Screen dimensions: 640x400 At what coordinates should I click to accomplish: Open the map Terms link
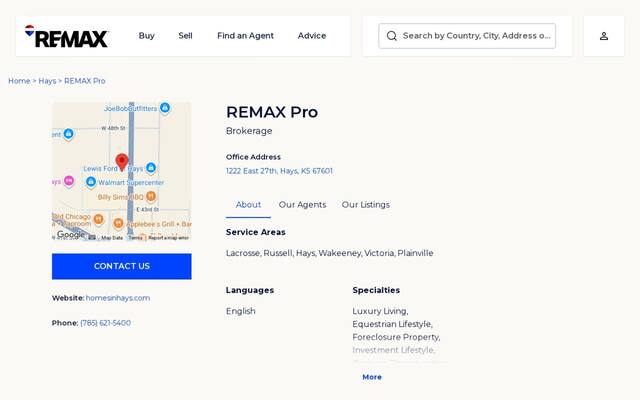pos(136,238)
